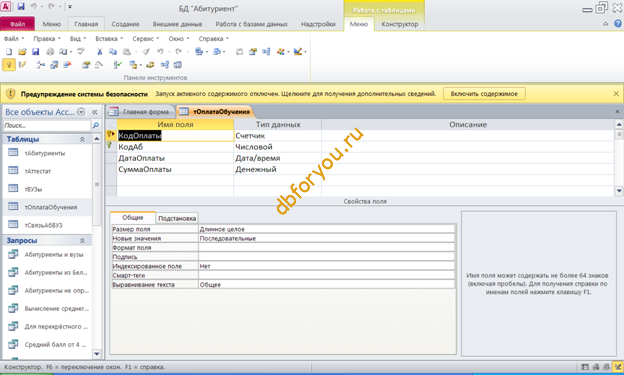Close the security warning bar
The image size is (624, 375).
616,94
